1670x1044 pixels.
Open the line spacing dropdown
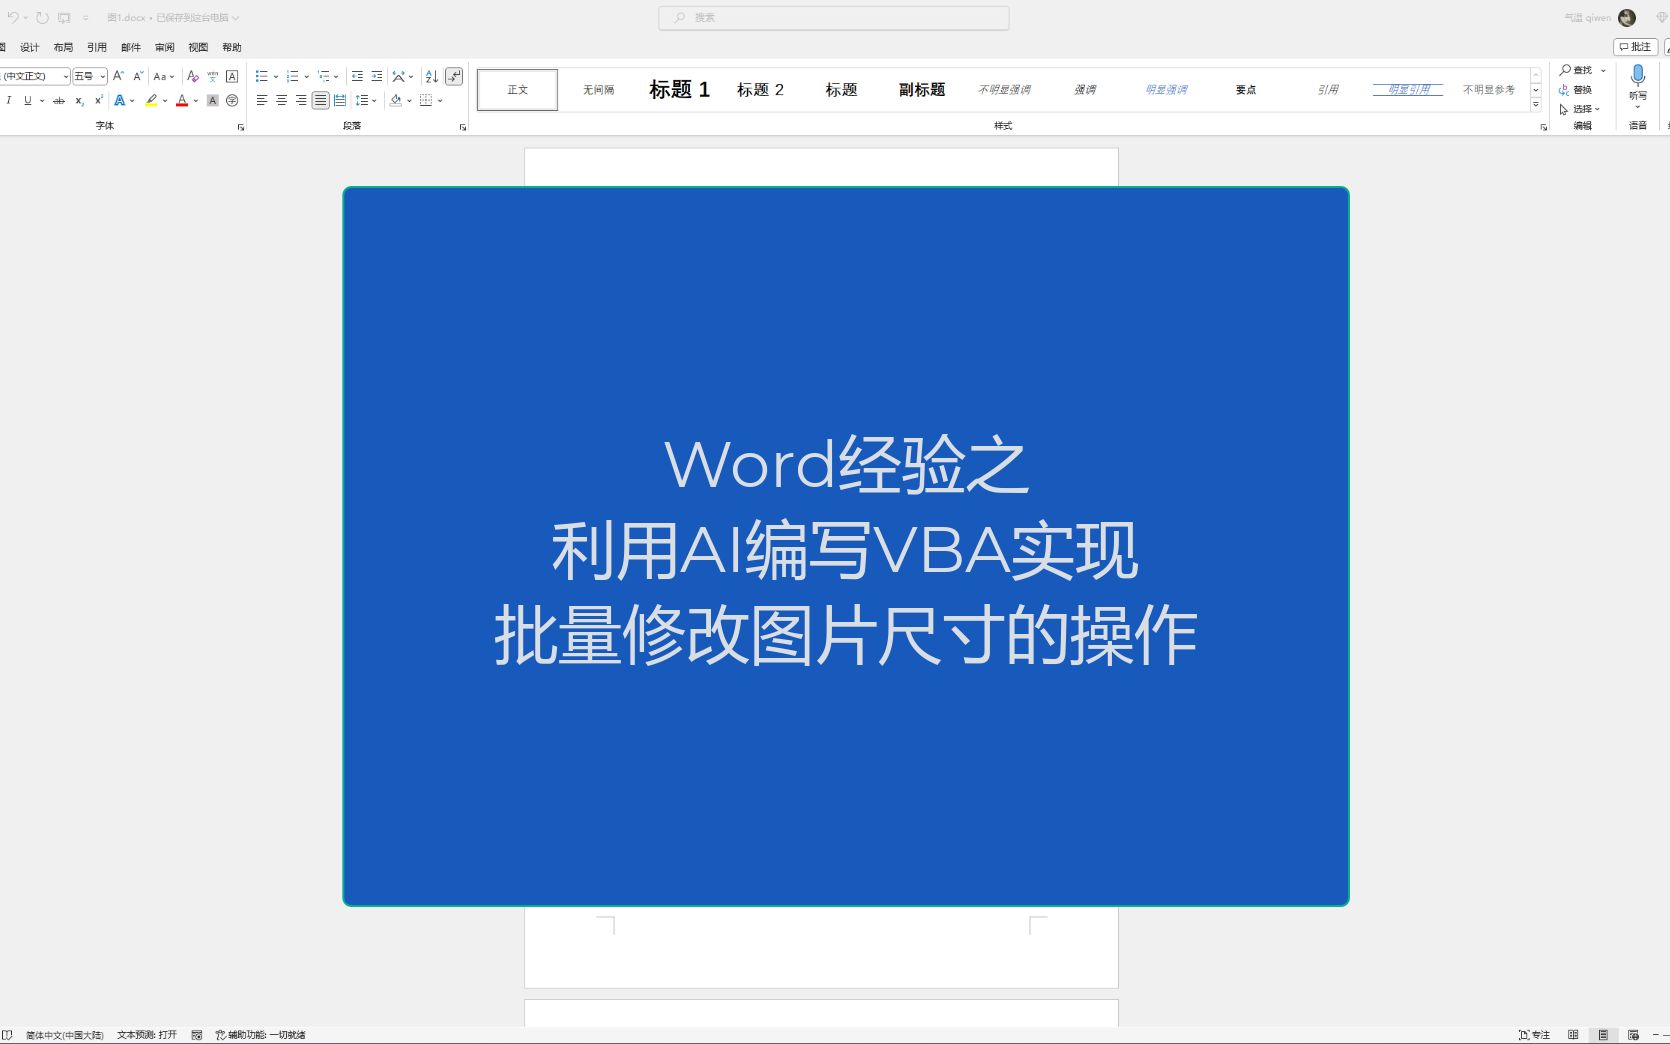366,101
